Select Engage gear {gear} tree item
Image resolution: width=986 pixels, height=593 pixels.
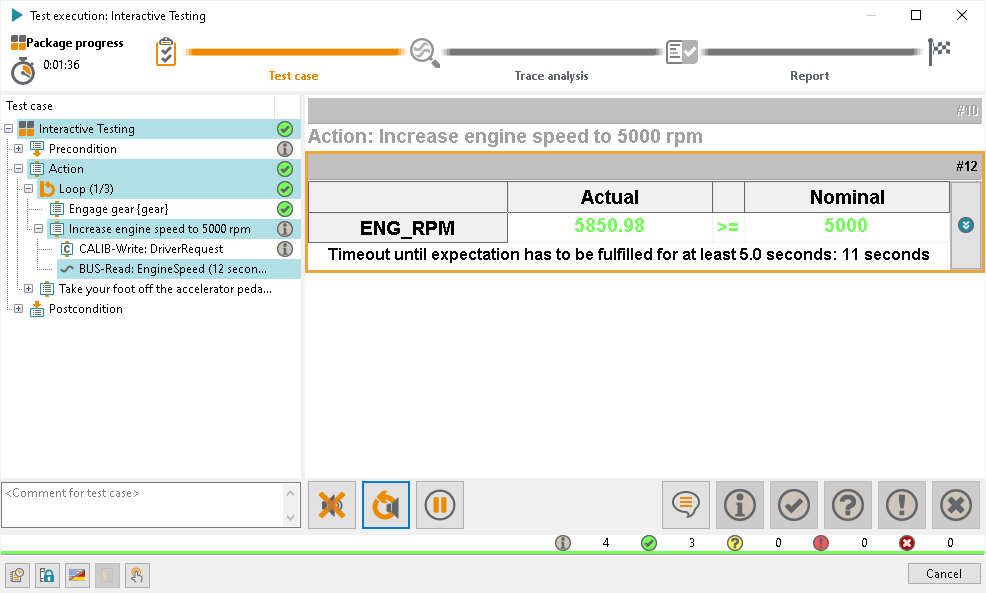pyautogui.click(x=118, y=209)
